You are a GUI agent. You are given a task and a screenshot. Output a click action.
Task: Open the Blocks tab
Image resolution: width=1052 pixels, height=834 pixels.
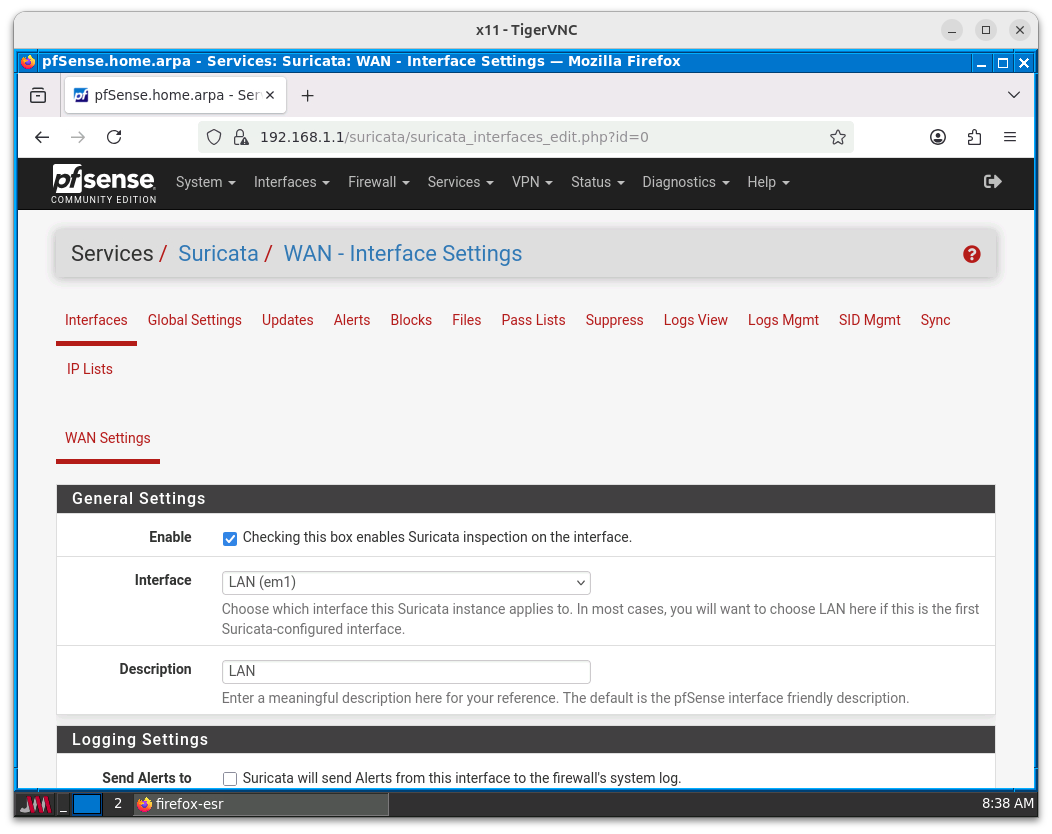click(411, 321)
